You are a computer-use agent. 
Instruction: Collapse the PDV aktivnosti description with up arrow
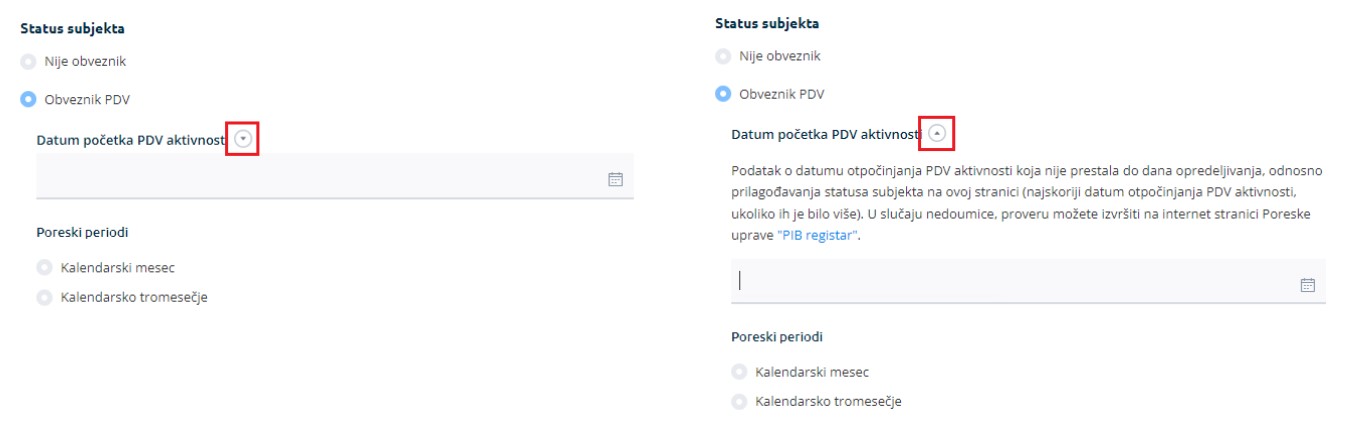point(937,133)
